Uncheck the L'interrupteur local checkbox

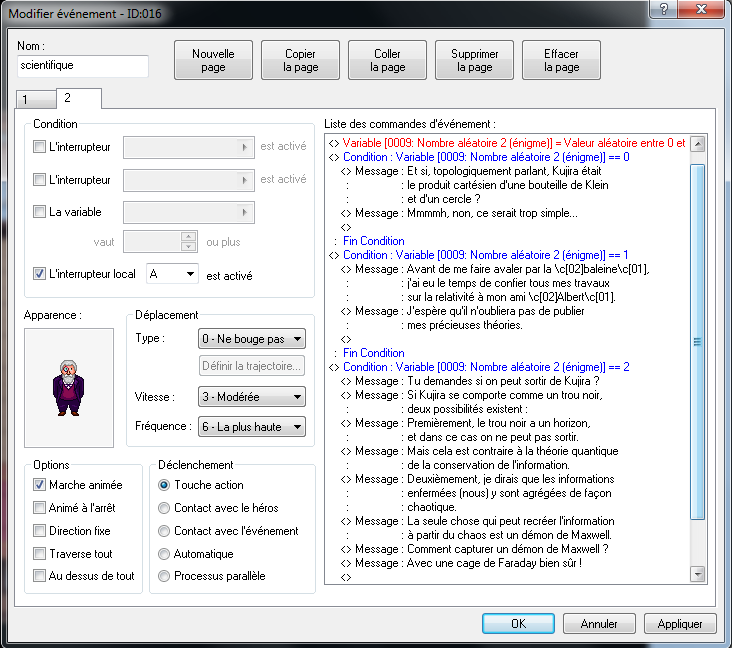39,274
